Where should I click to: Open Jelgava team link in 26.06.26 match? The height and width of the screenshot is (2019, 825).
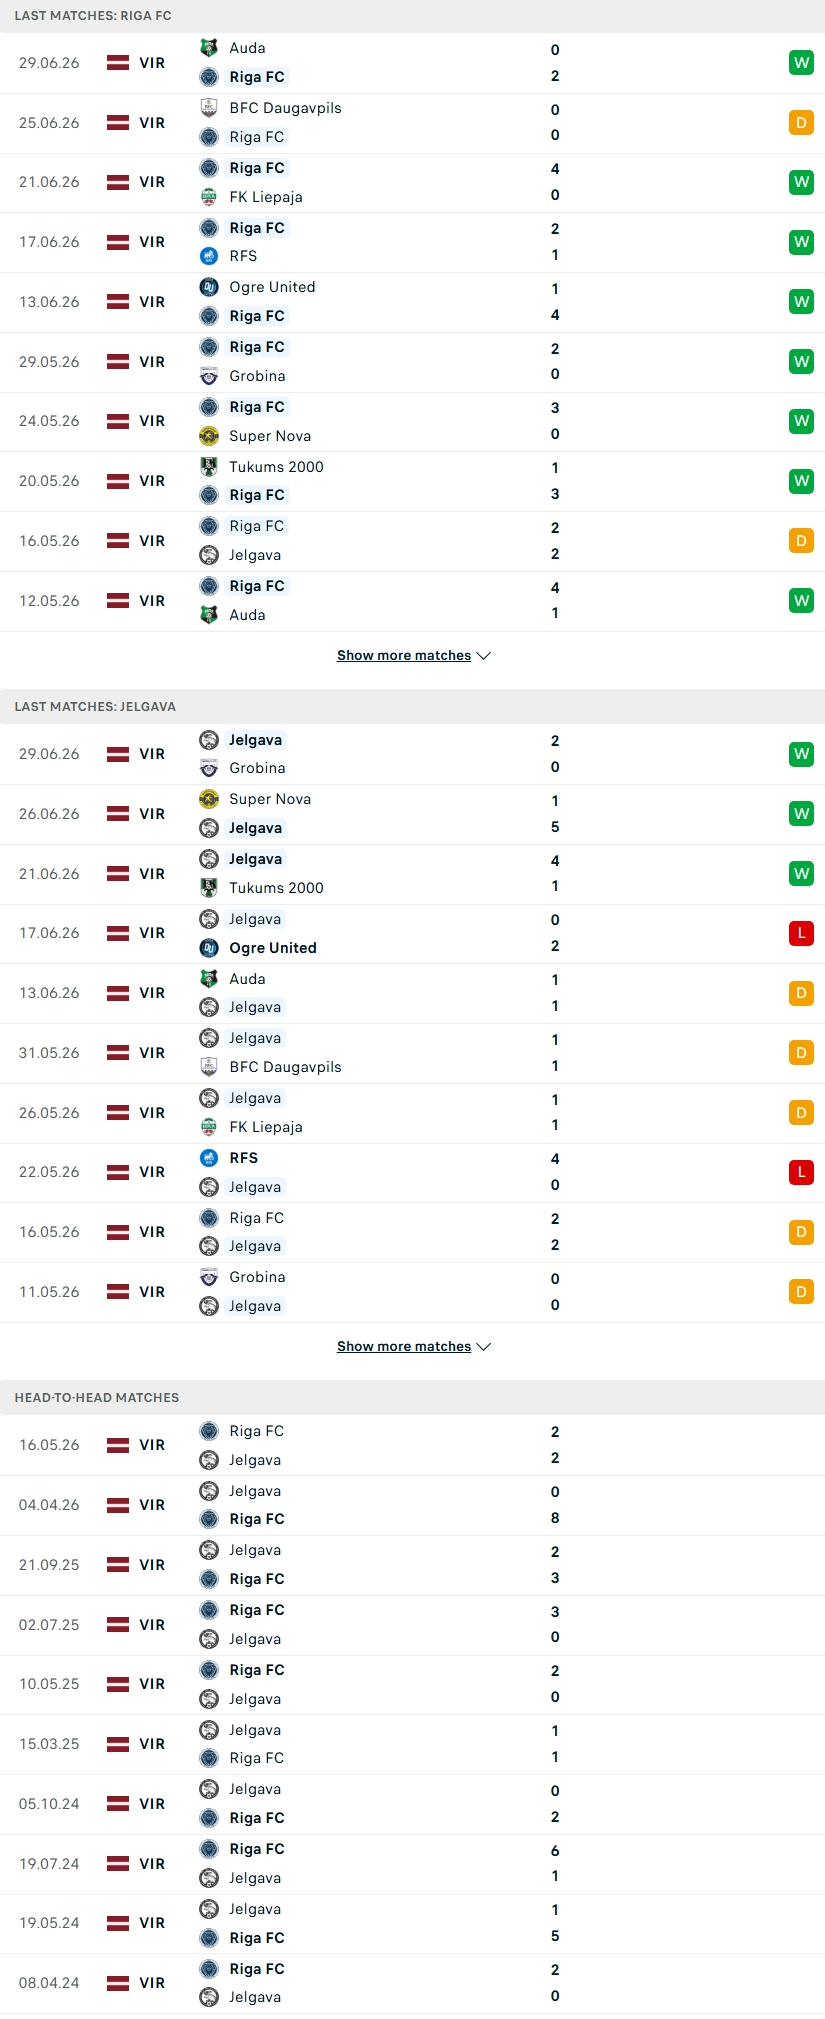pos(255,828)
